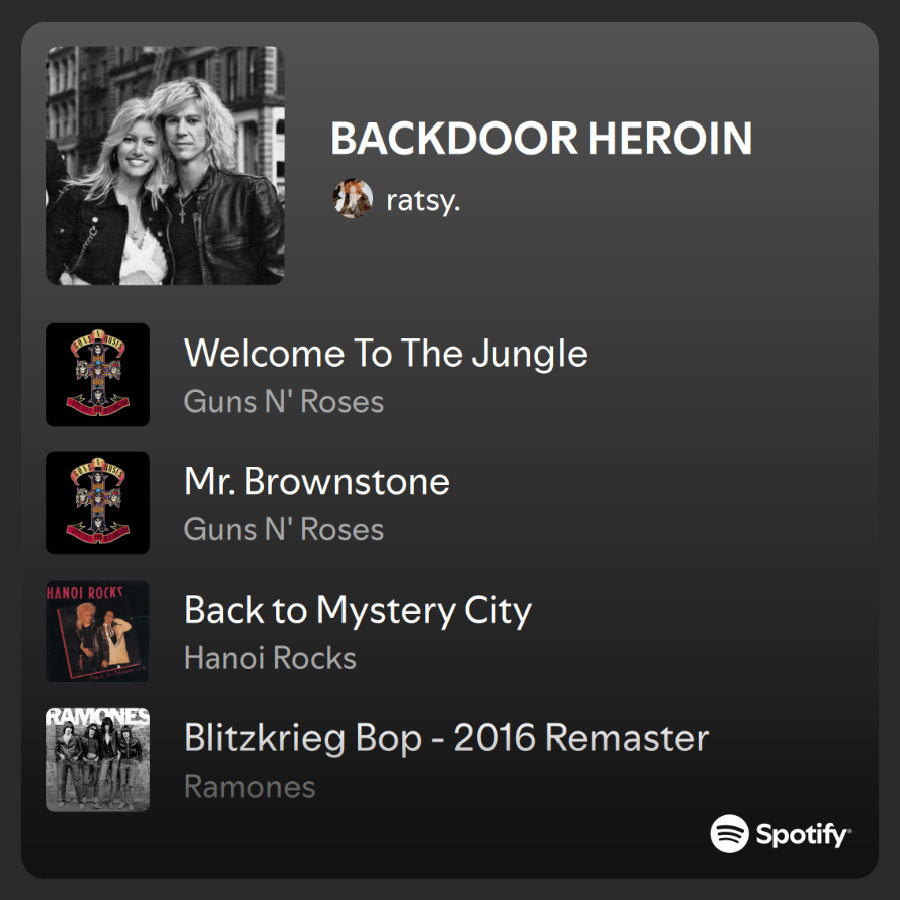Click the Spotify circular sound-wave emblem
This screenshot has height=900, width=900.
coord(730,833)
